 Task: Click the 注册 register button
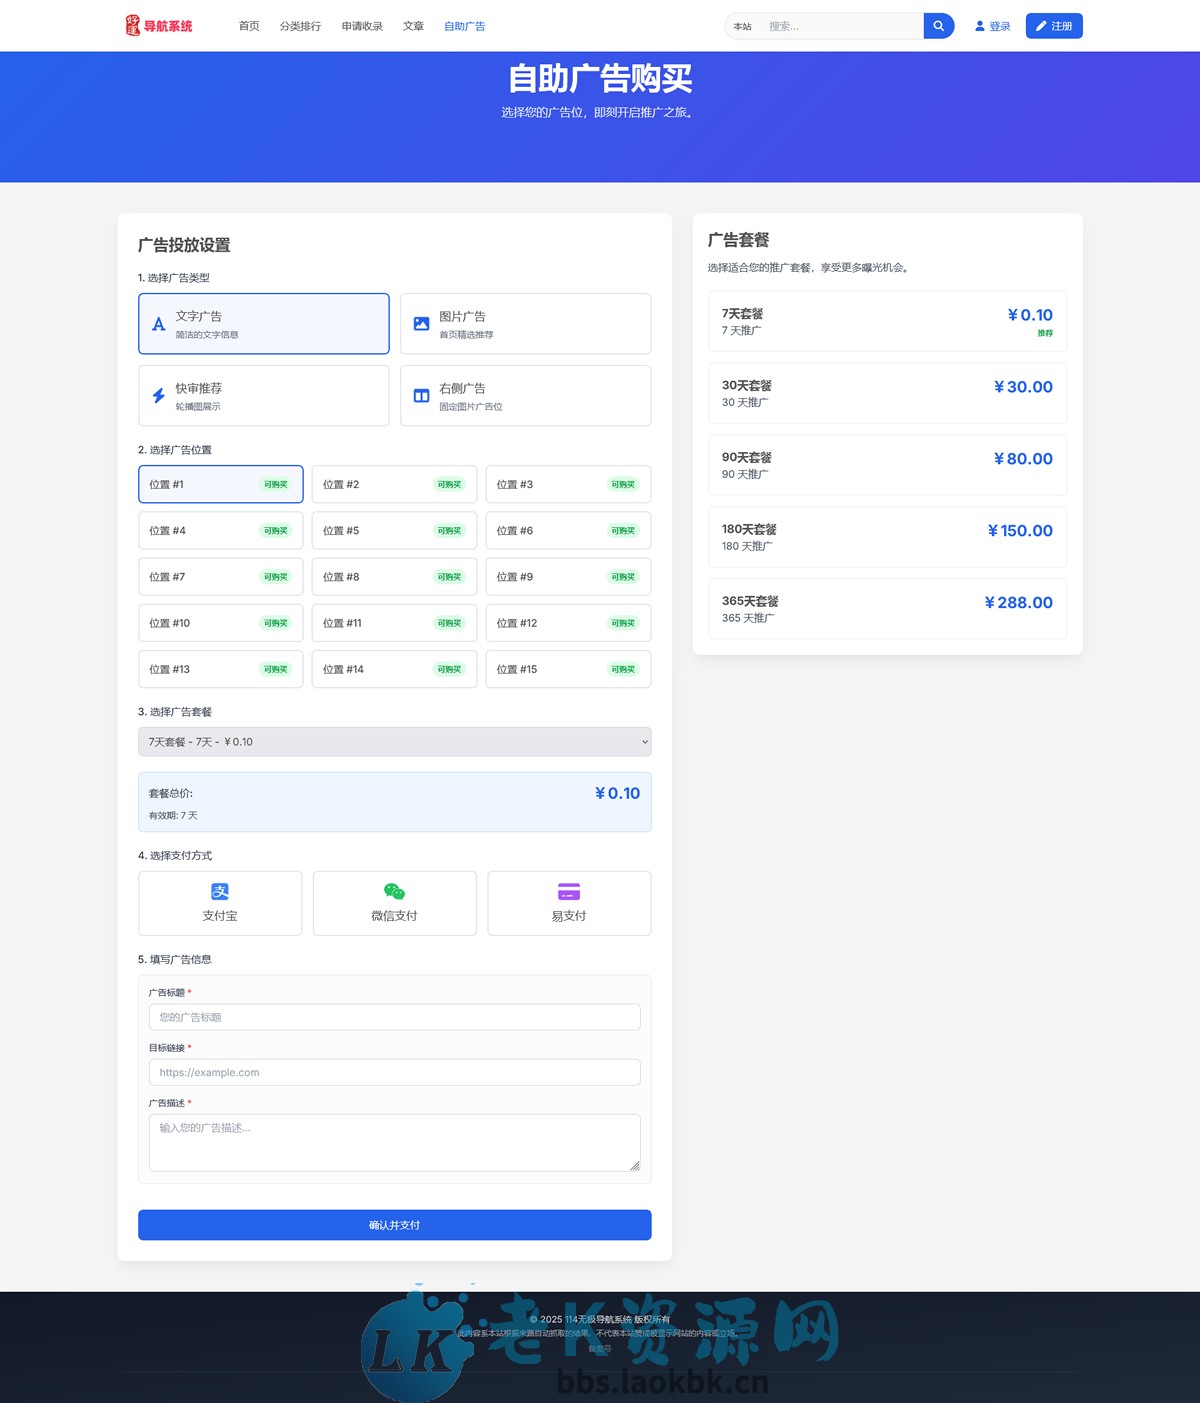[1054, 26]
